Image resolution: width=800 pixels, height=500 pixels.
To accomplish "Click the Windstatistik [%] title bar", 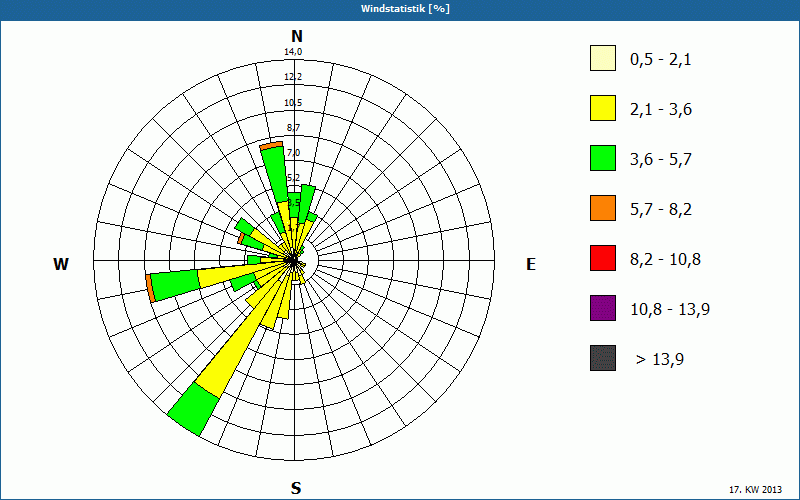I will pyautogui.click(x=400, y=9).
